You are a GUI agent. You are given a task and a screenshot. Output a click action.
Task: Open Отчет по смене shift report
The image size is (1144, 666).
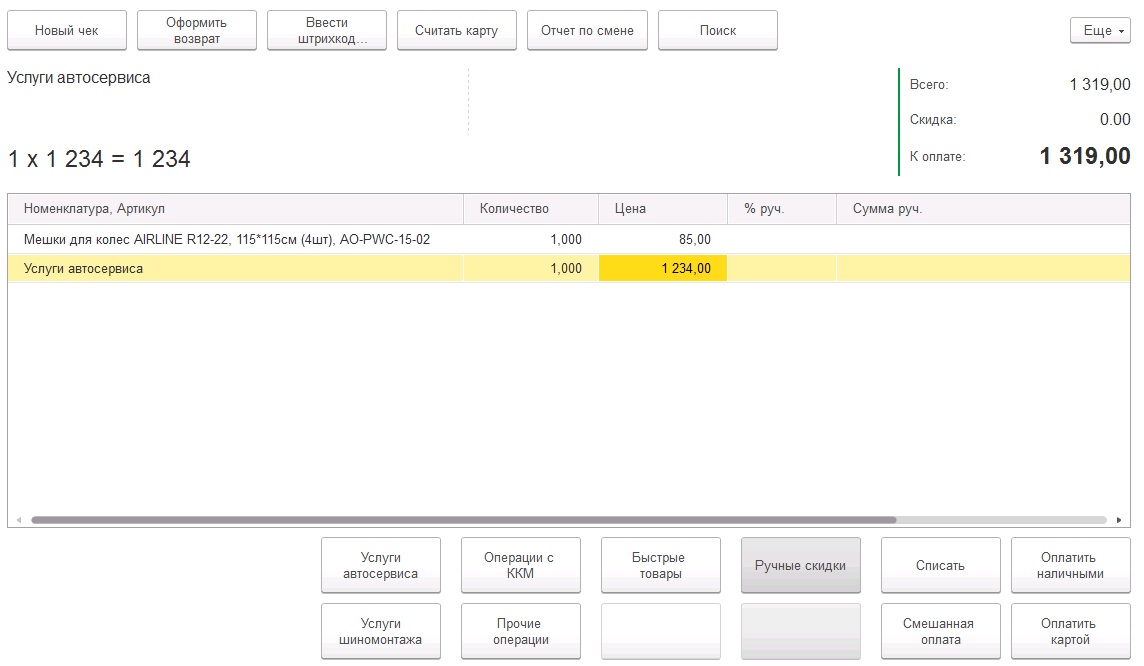pyautogui.click(x=587, y=31)
